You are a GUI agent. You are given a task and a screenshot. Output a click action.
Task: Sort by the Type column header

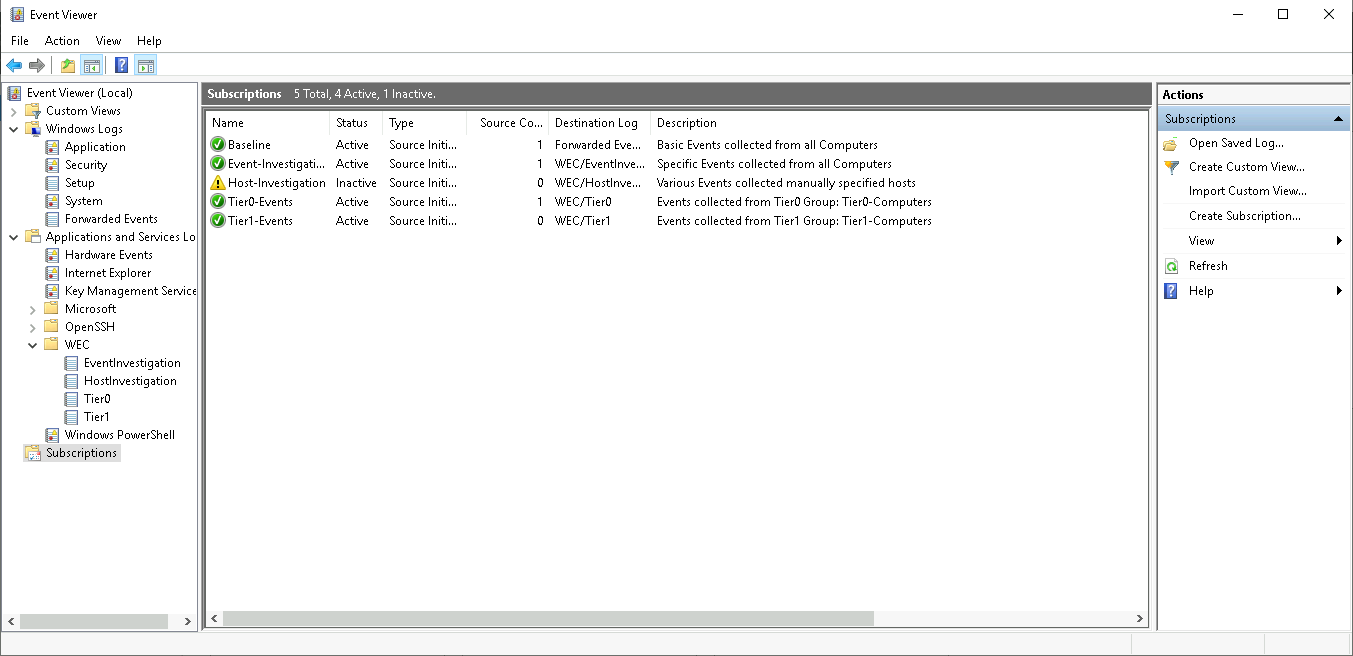425,123
